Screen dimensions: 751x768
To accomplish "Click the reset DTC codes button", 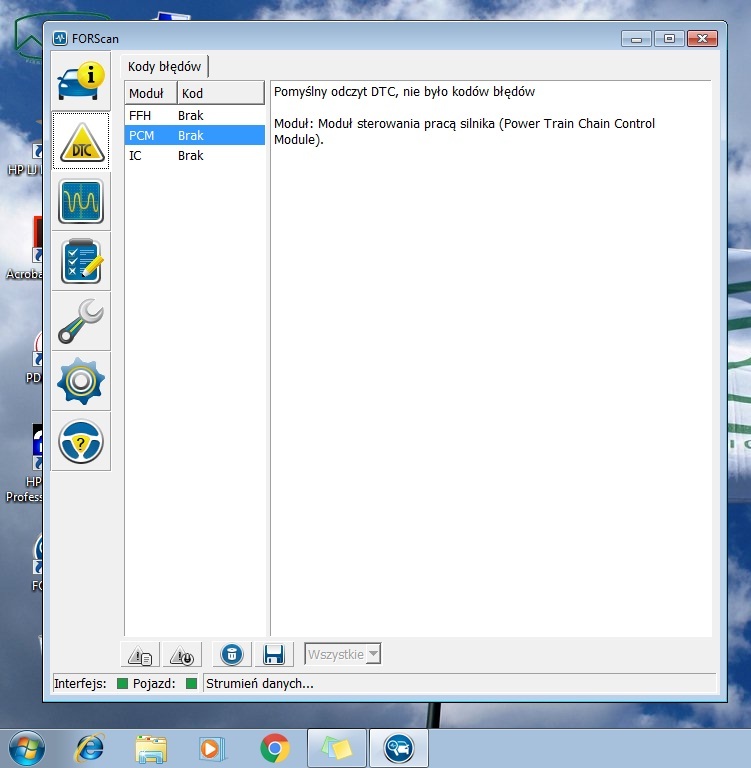I will [182, 655].
